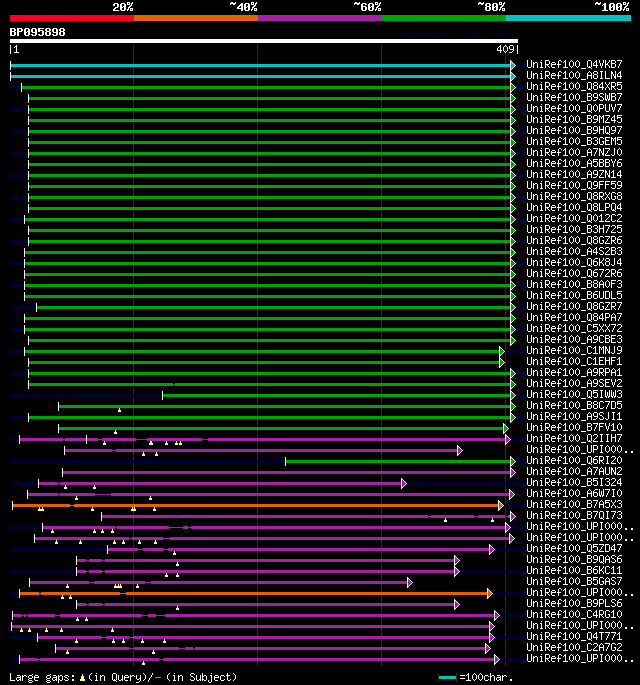The image size is (640, 685).
Task: Open the UniRef100_A9SEV2 hit
Action: [574, 383]
